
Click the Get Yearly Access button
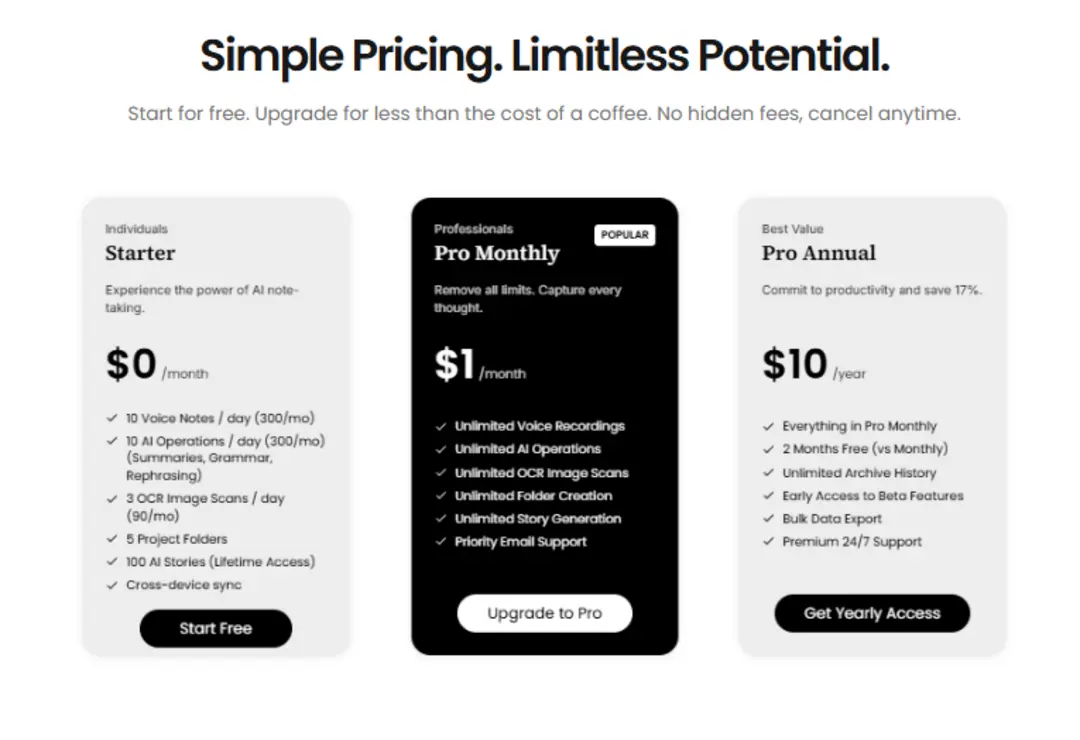click(872, 613)
